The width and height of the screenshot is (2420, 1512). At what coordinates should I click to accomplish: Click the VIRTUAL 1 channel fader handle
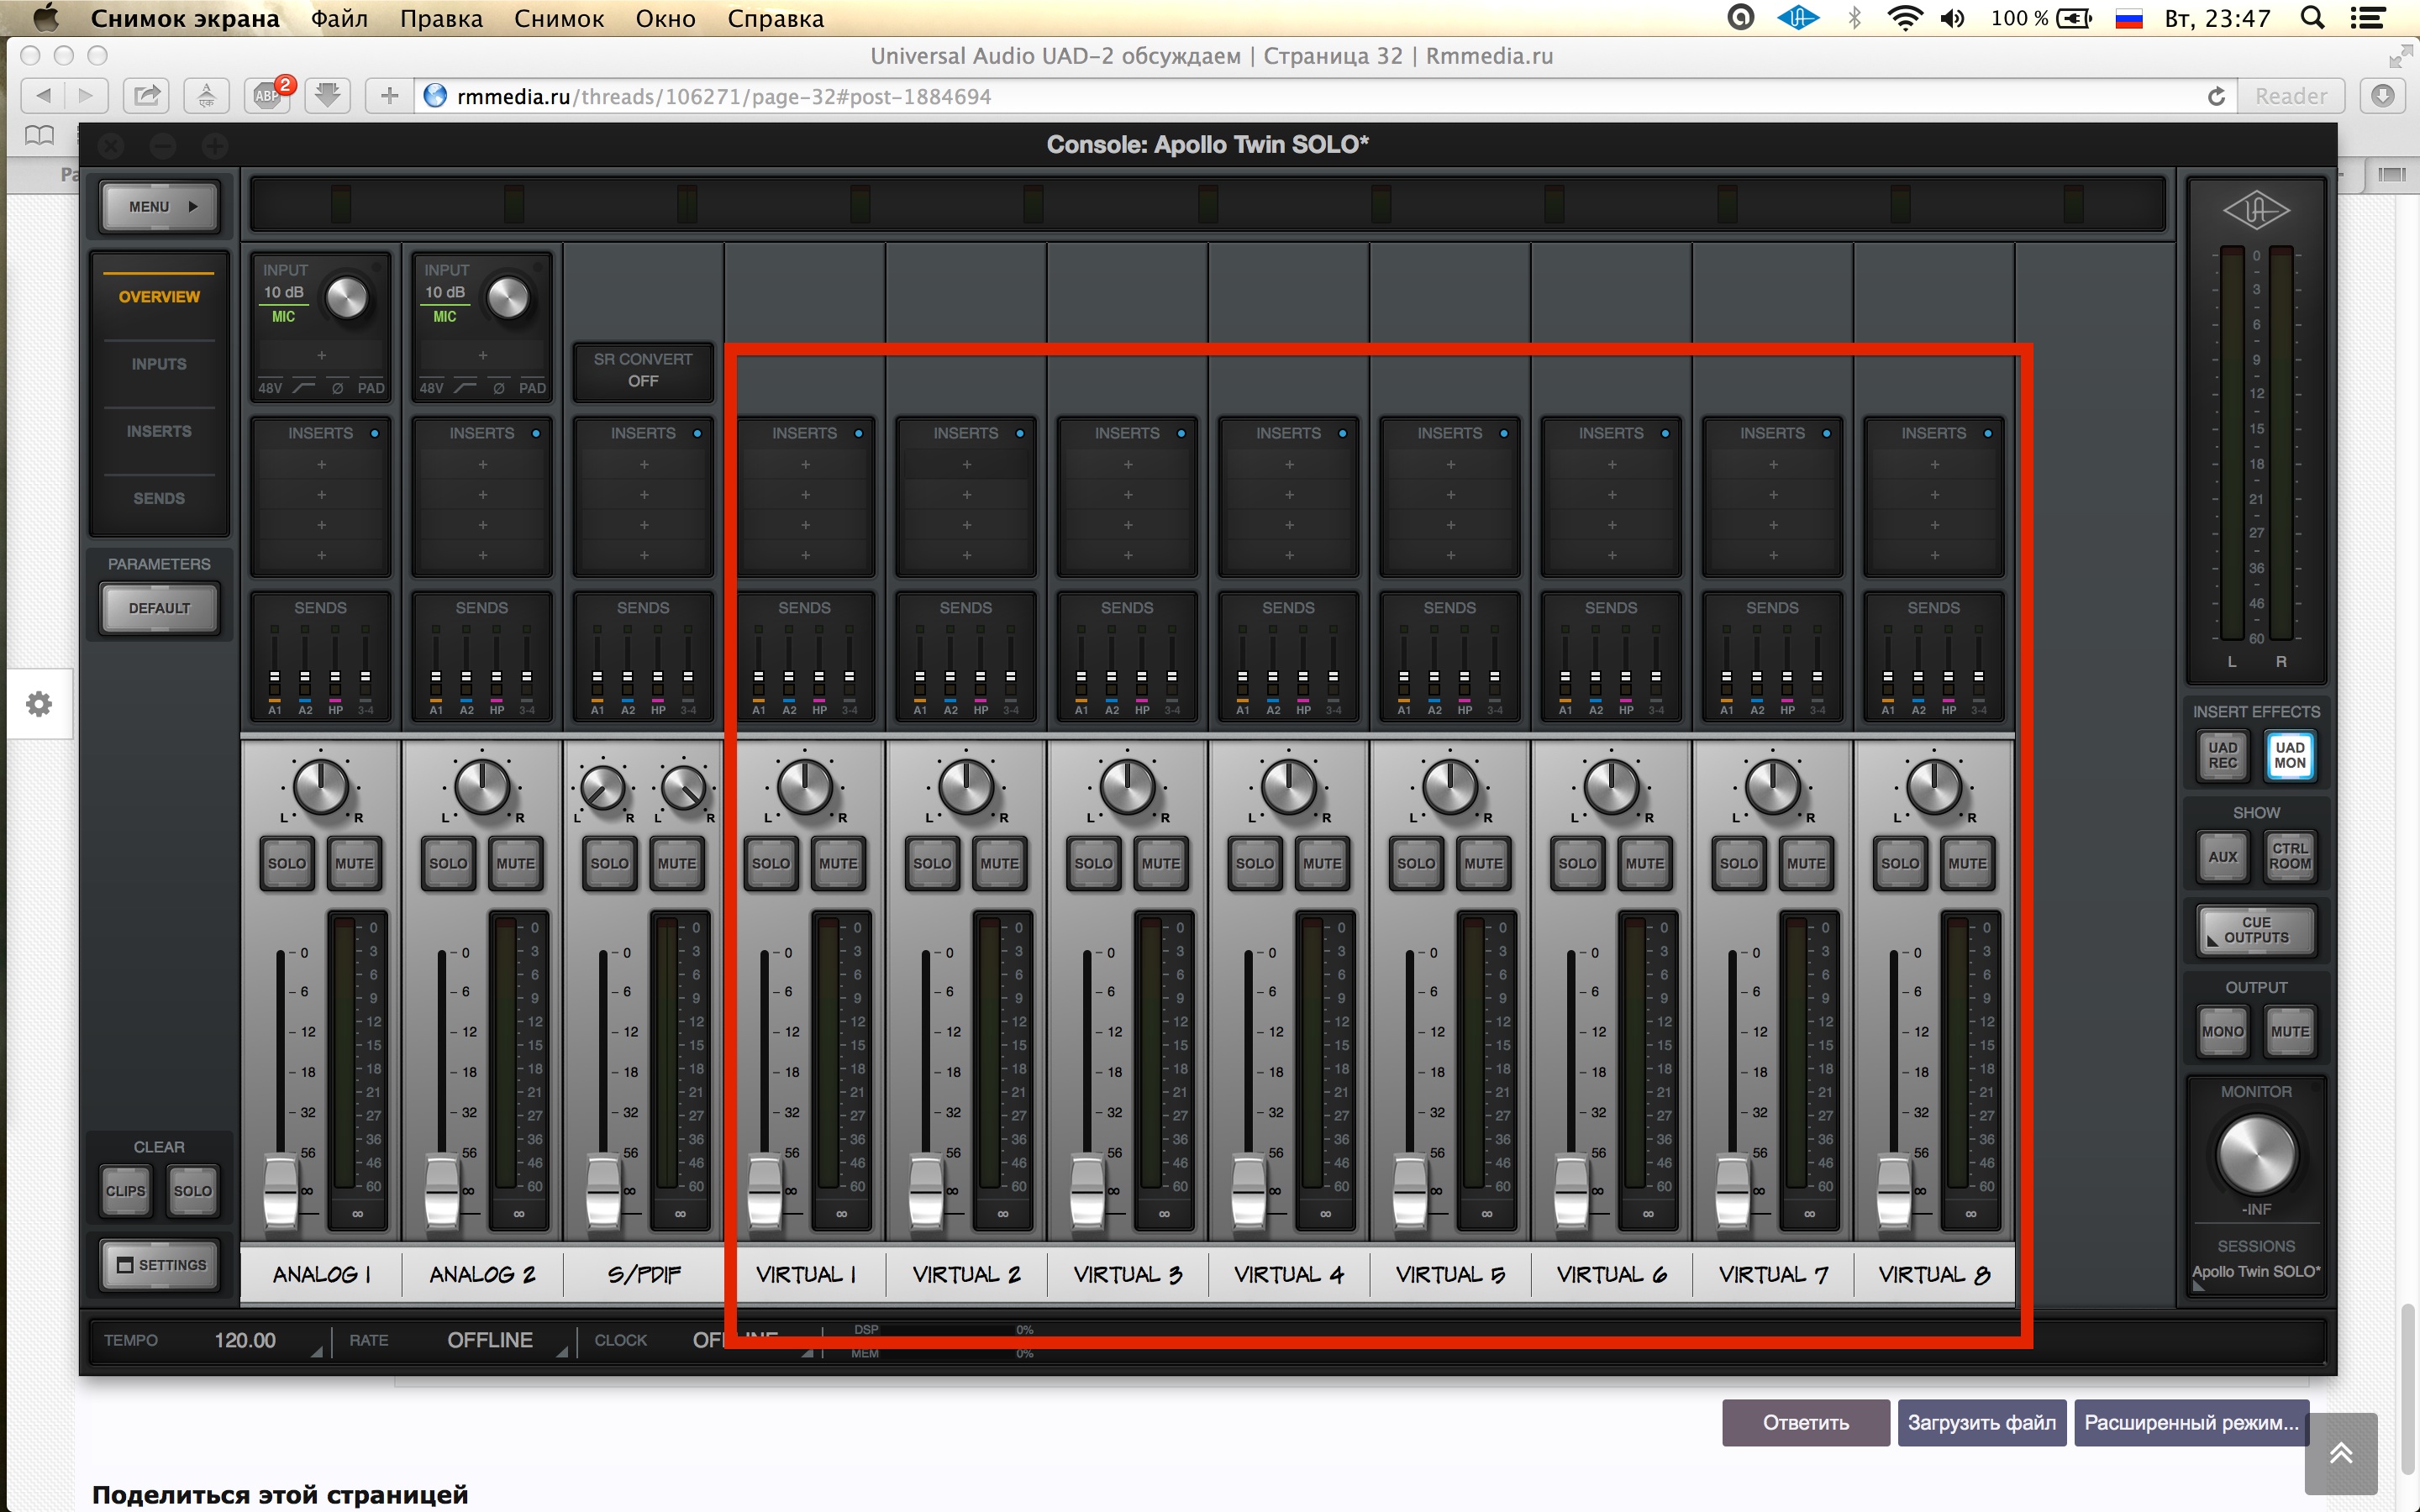click(x=765, y=1190)
